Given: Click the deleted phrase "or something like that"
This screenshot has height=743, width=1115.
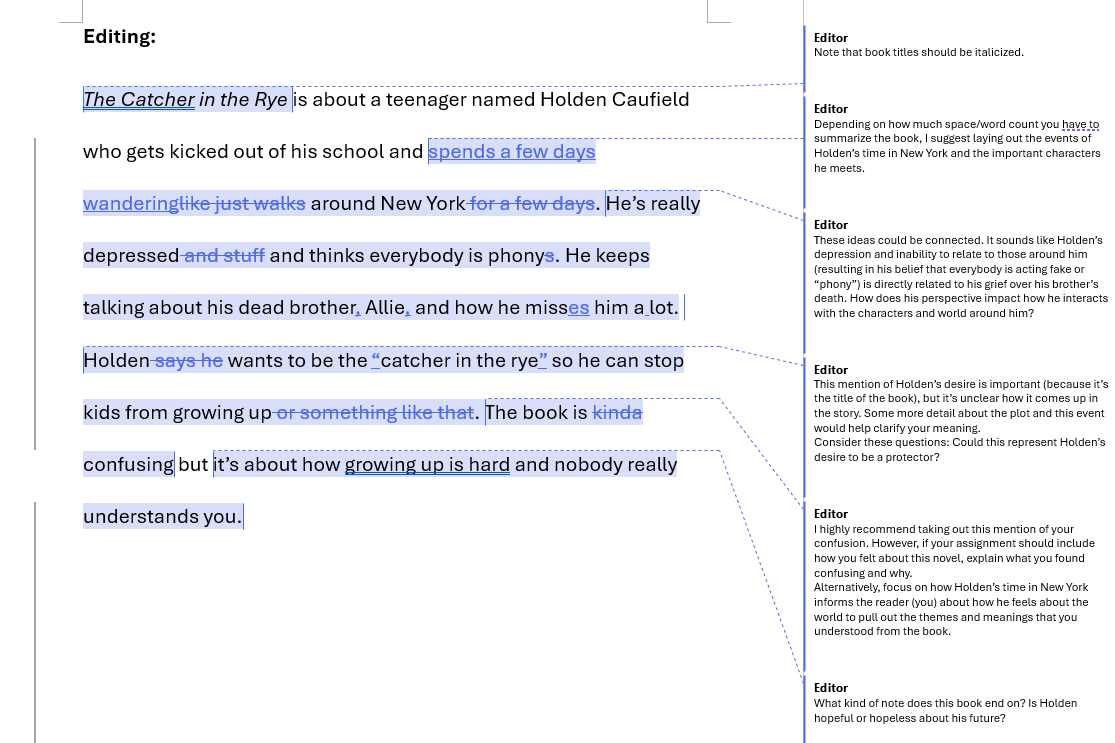Looking at the screenshot, I should click(x=374, y=412).
